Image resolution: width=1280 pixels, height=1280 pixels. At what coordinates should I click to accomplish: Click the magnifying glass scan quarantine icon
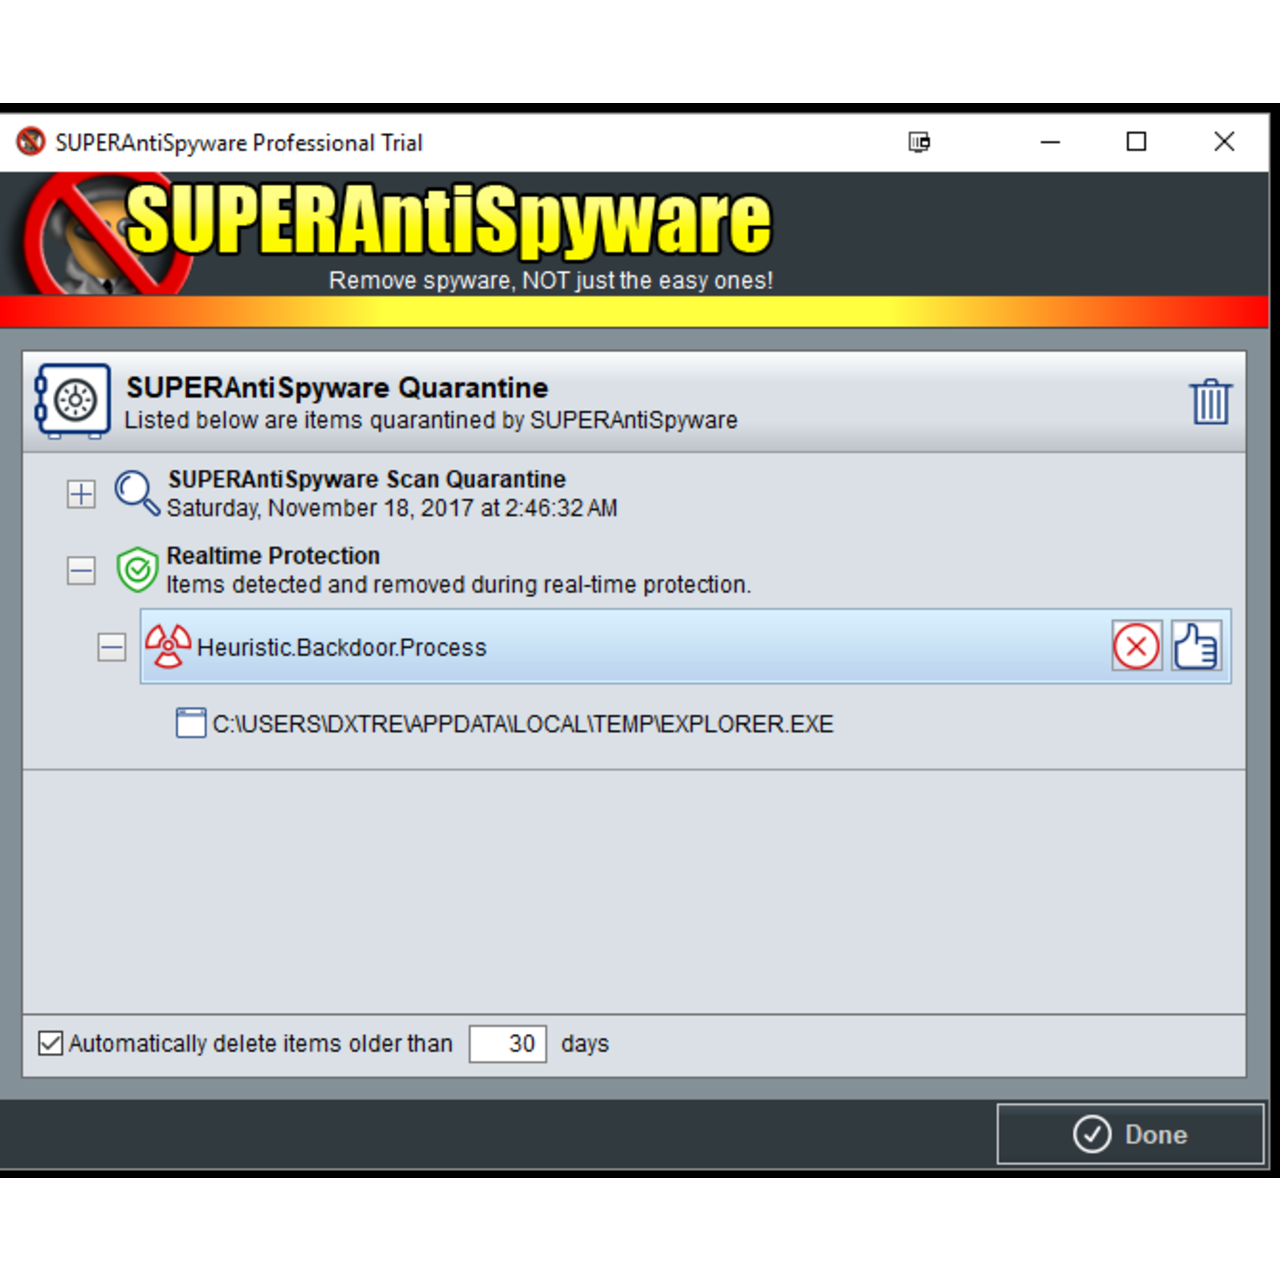[x=137, y=493]
